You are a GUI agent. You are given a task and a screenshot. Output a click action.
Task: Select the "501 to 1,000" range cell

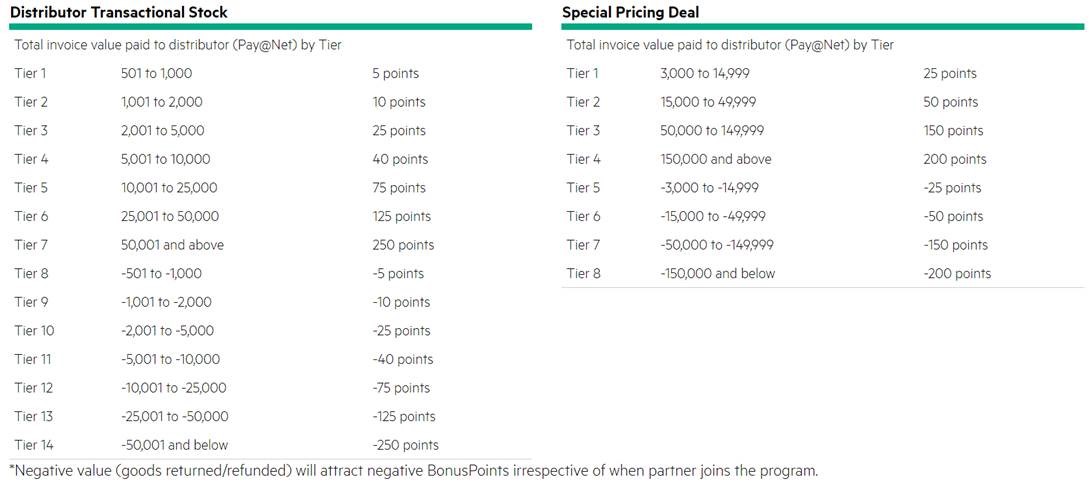point(156,73)
